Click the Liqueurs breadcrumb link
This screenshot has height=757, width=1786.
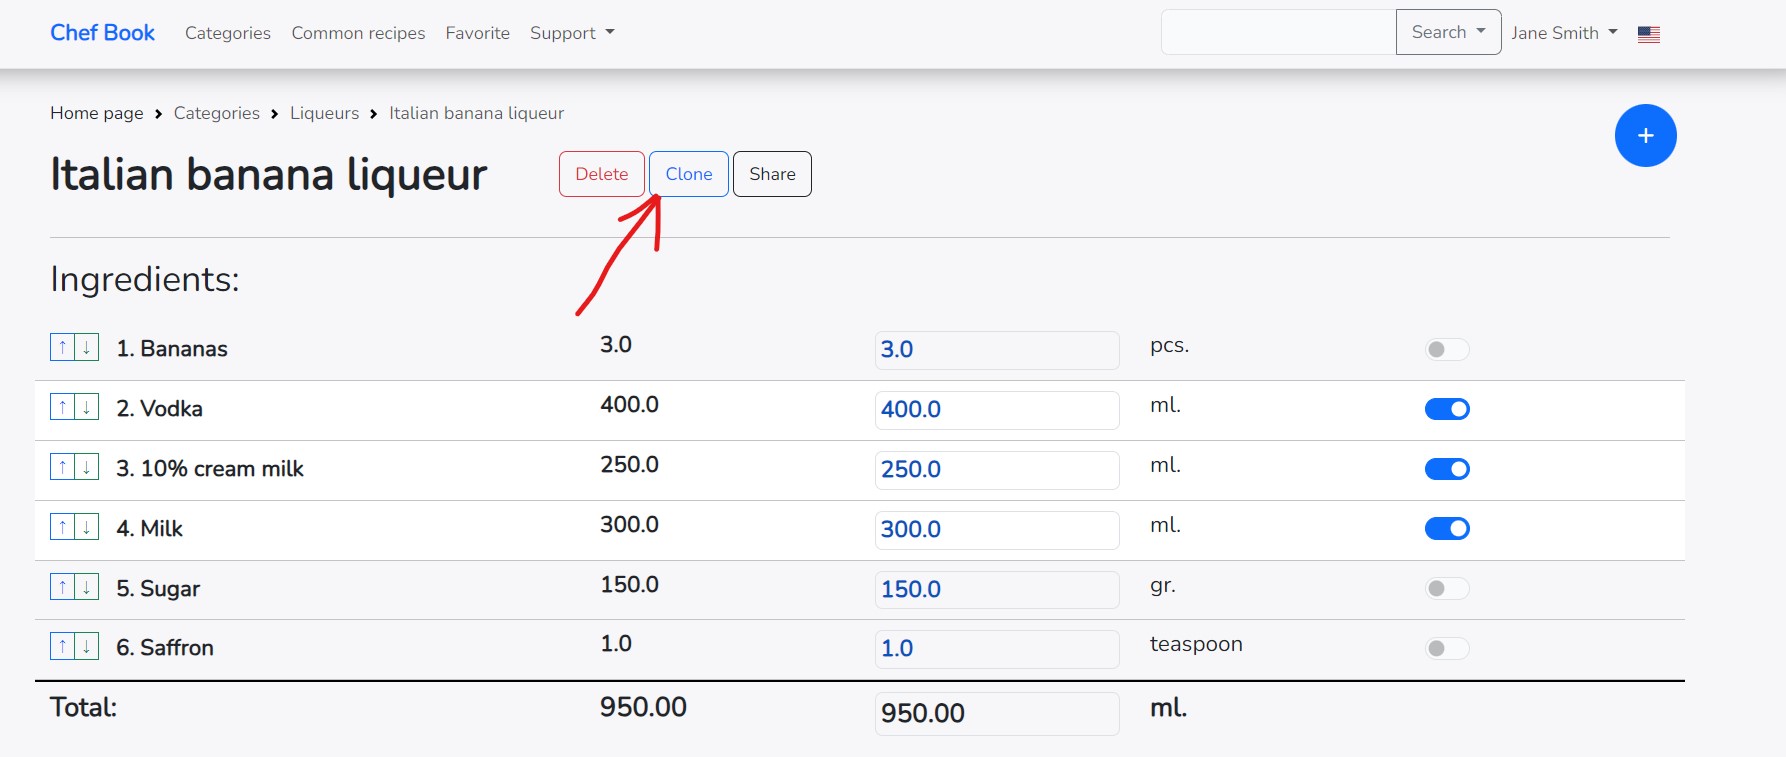(324, 113)
